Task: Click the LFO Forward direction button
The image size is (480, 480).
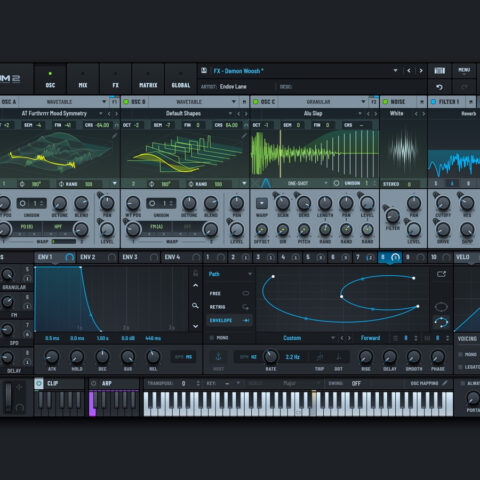Action: point(370,338)
